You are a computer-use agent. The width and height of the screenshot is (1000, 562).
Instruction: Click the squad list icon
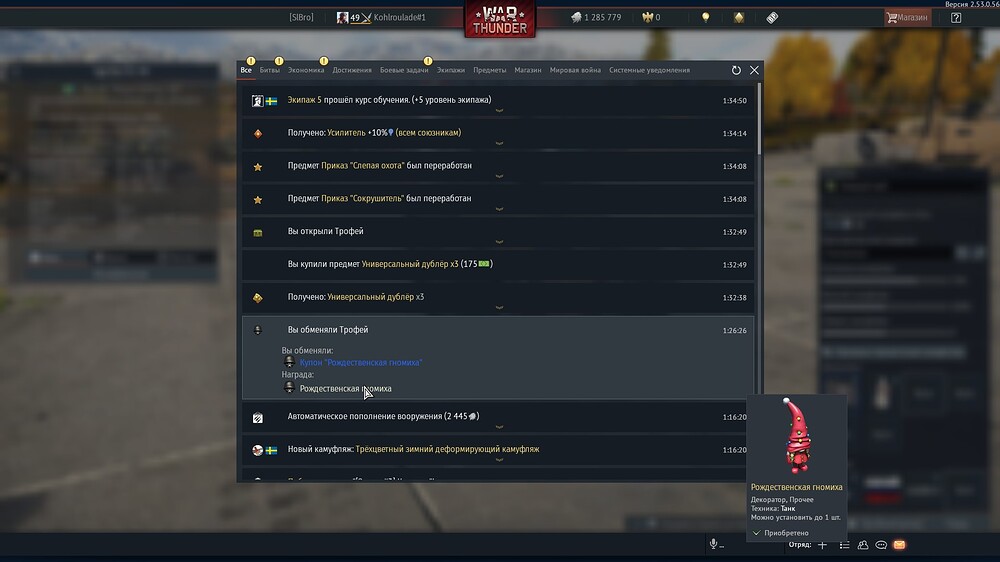point(844,545)
